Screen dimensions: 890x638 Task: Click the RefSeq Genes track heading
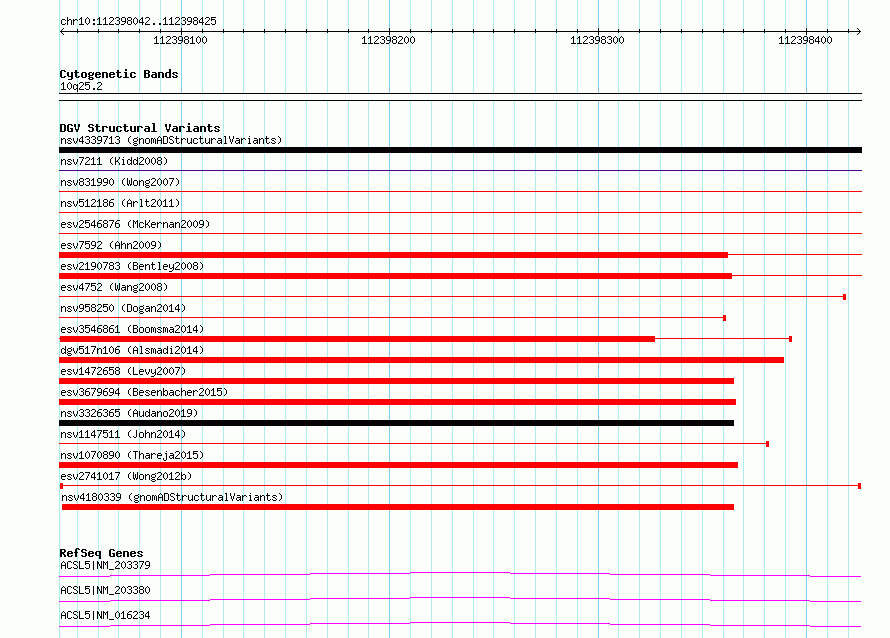pyautogui.click(x=101, y=553)
